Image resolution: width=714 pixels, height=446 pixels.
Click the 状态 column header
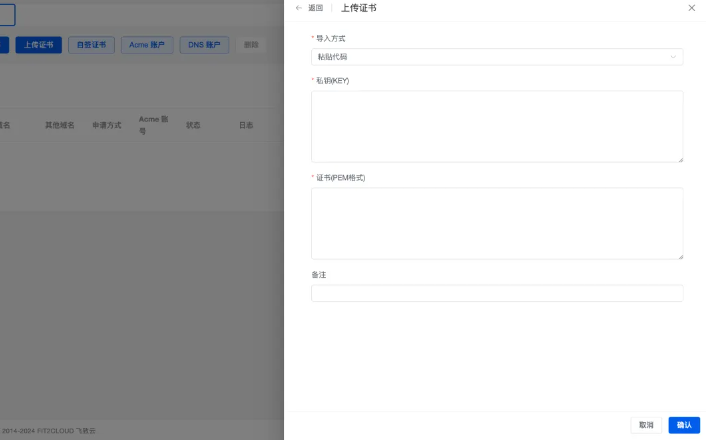[193, 125]
